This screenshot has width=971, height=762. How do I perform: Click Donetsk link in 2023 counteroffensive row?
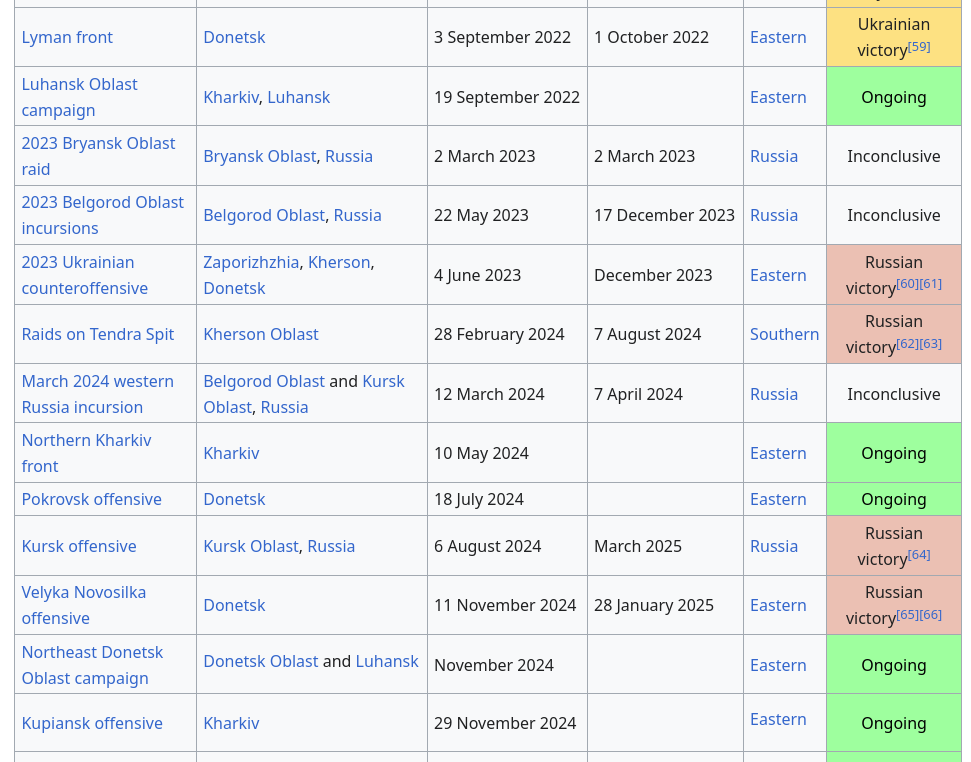click(x=234, y=288)
